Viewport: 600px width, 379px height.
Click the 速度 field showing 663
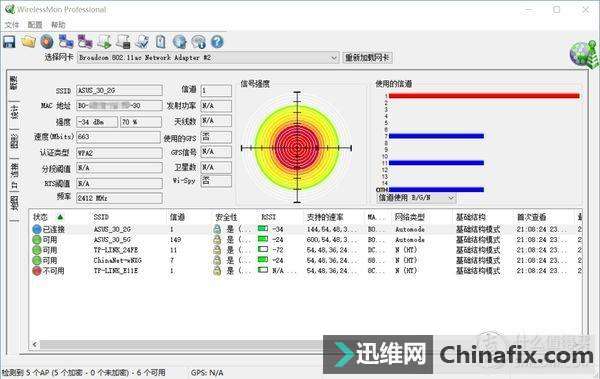pyautogui.click(x=118, y=137)
